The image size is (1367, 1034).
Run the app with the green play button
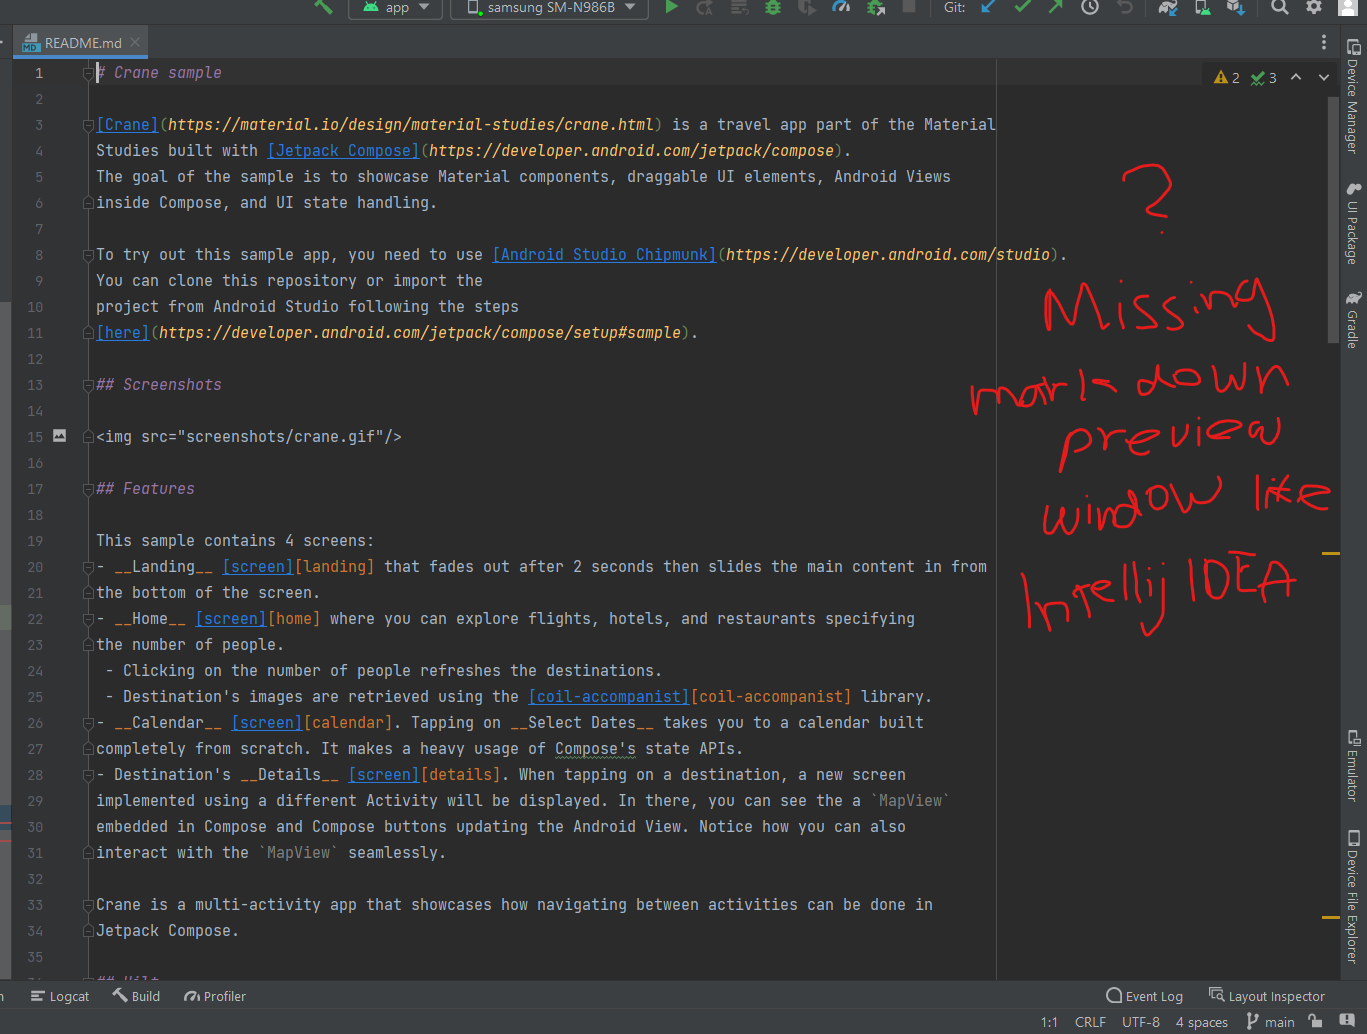pos(672,7)
